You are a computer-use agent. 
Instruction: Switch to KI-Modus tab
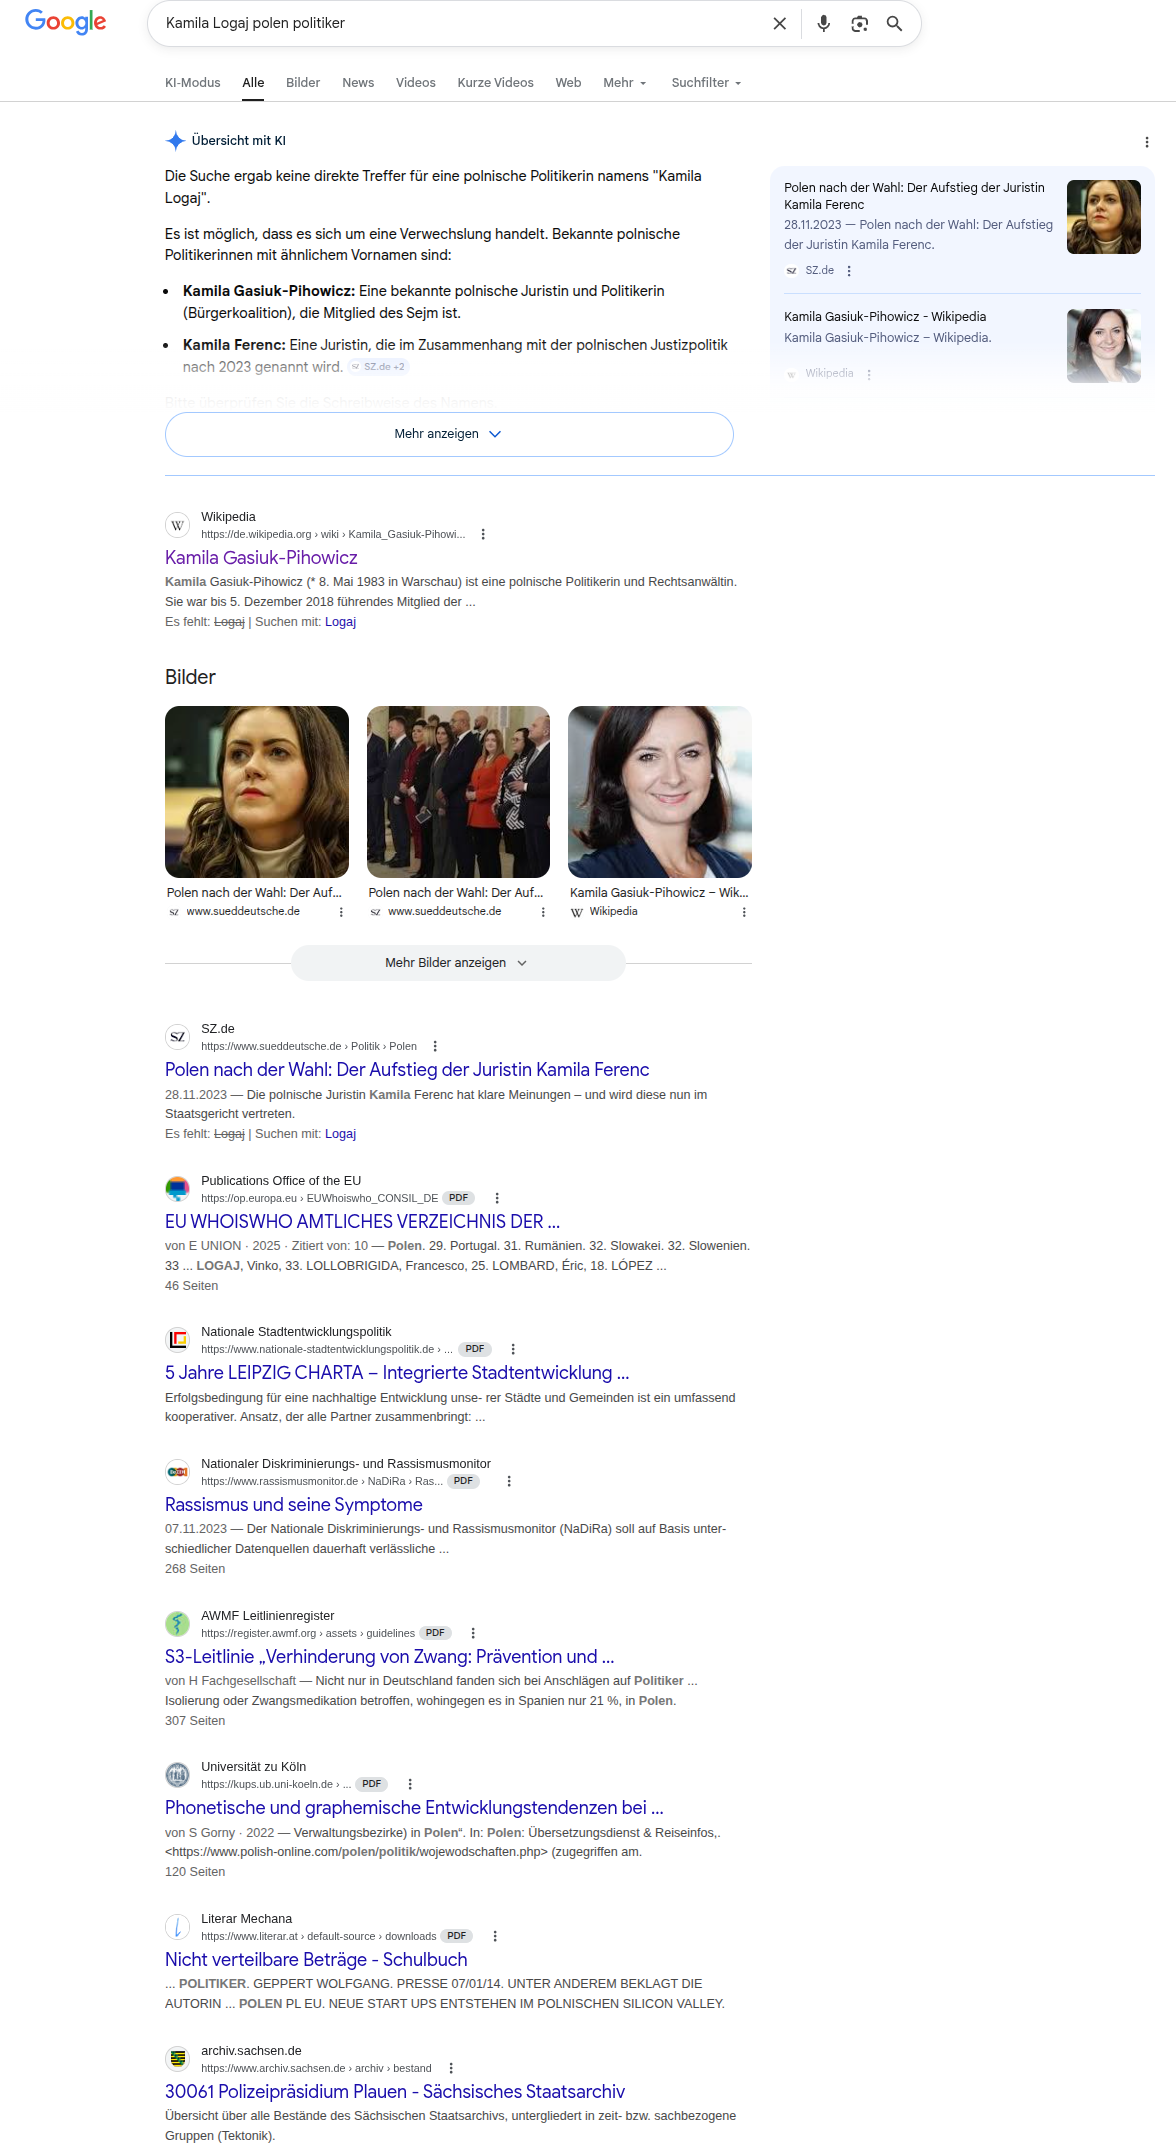pos(193,82)
